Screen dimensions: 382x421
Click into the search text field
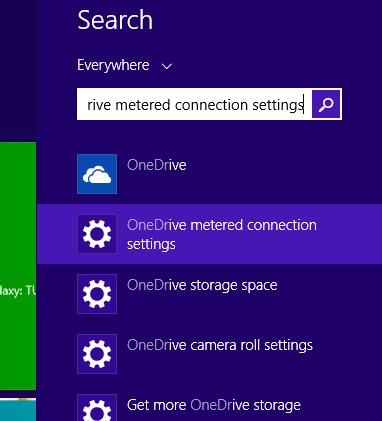[195, 104]
